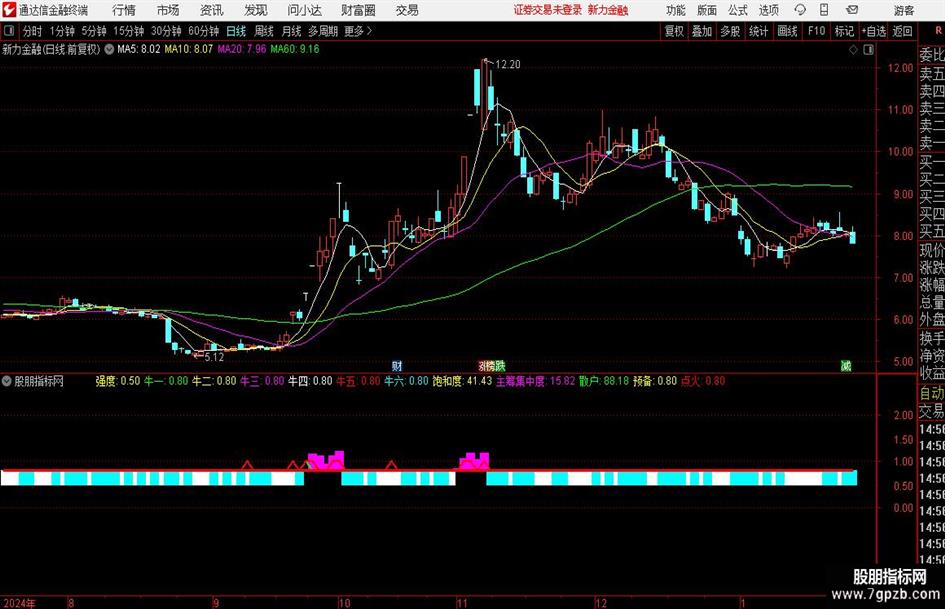Open the customer service headset icon

pos(800,10)
